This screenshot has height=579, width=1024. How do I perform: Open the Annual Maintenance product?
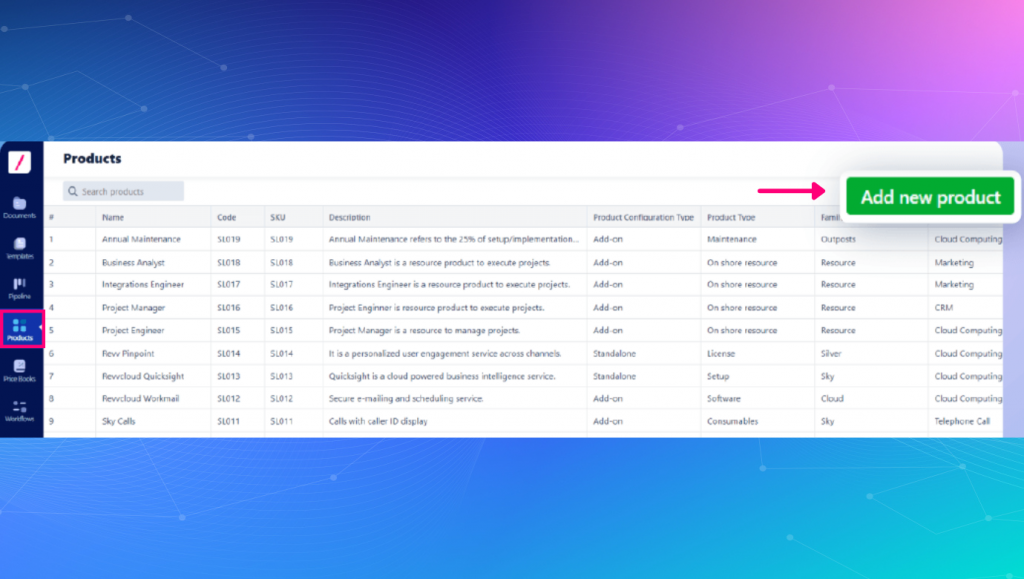point(141,239)
